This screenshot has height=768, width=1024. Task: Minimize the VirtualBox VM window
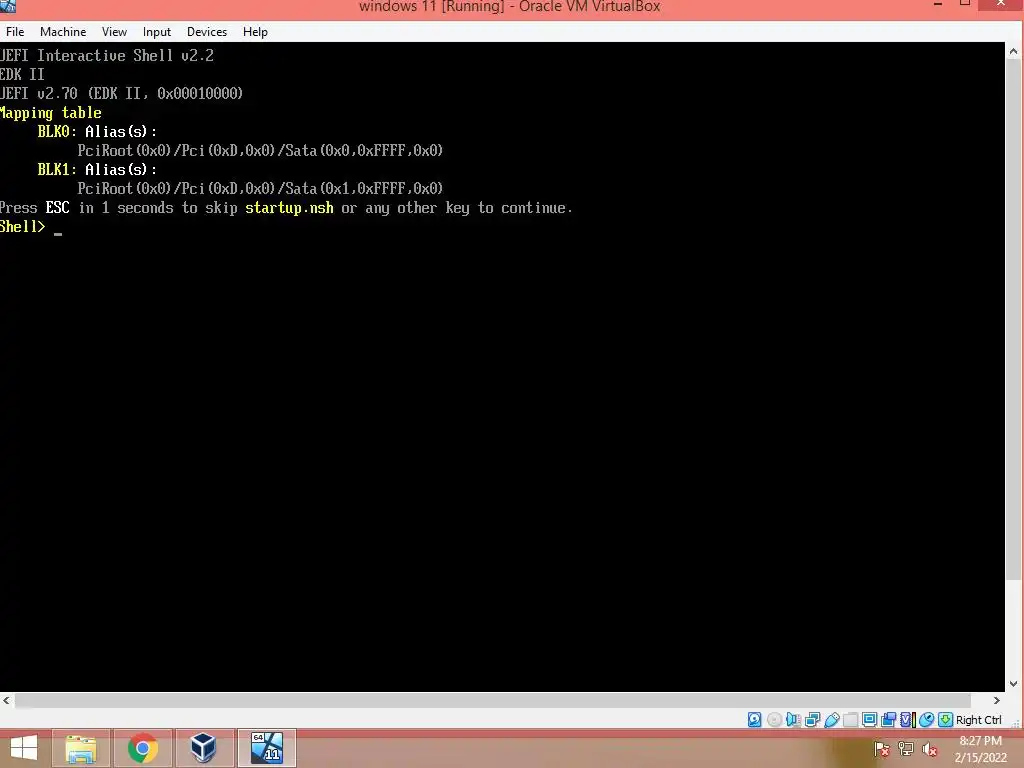coord(938,4)
